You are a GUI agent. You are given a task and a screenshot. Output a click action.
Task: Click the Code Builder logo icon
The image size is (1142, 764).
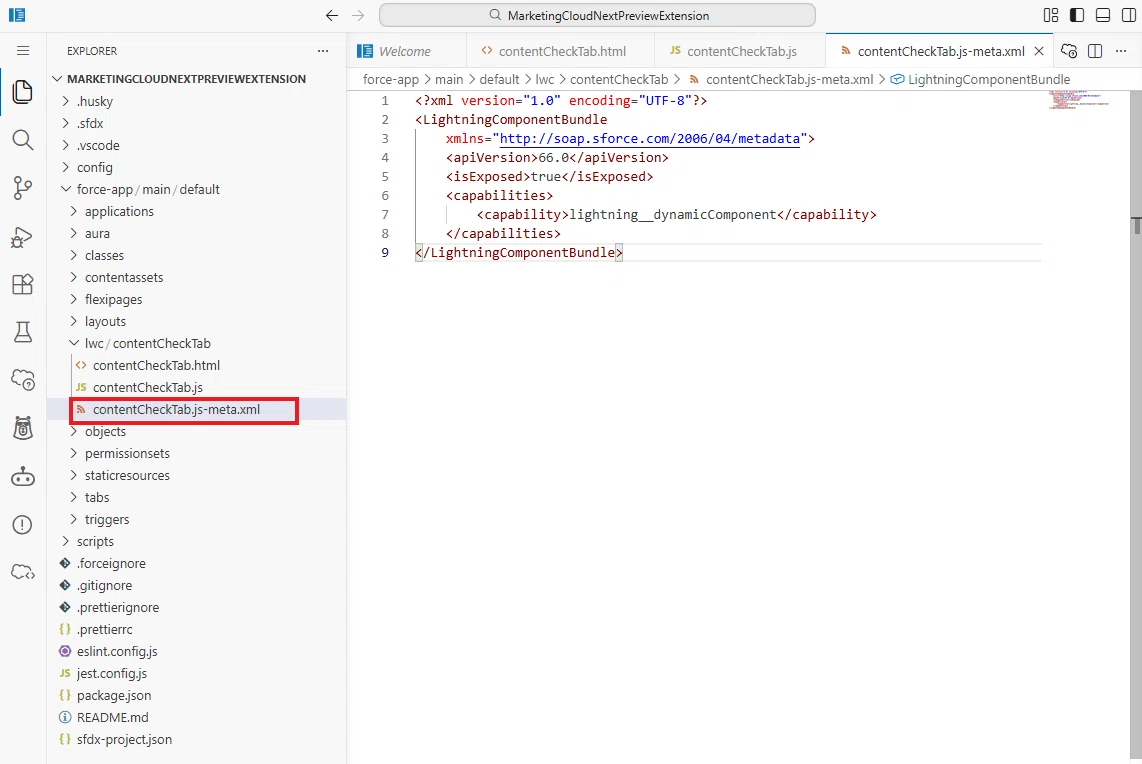click(17, 15)
